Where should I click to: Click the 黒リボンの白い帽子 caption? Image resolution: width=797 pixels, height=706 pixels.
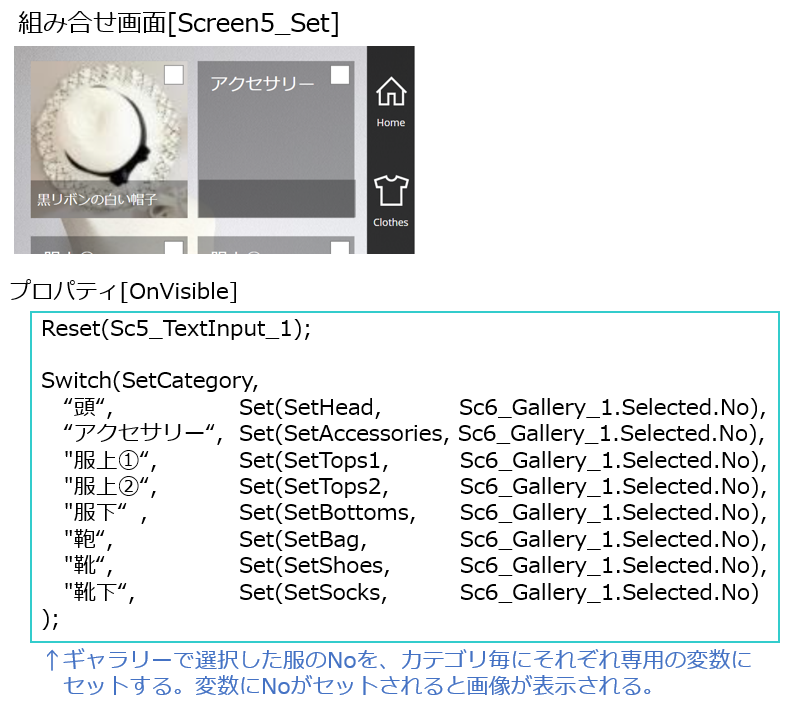pyautogui.click(x=97, y=199)
